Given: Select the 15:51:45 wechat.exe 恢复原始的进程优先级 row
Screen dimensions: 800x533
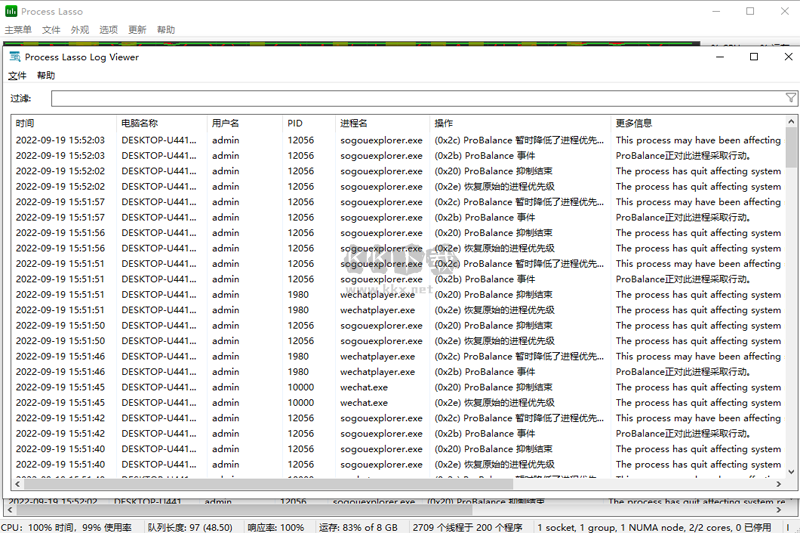Looking at the screenshot, I should [x=398, y=402].
